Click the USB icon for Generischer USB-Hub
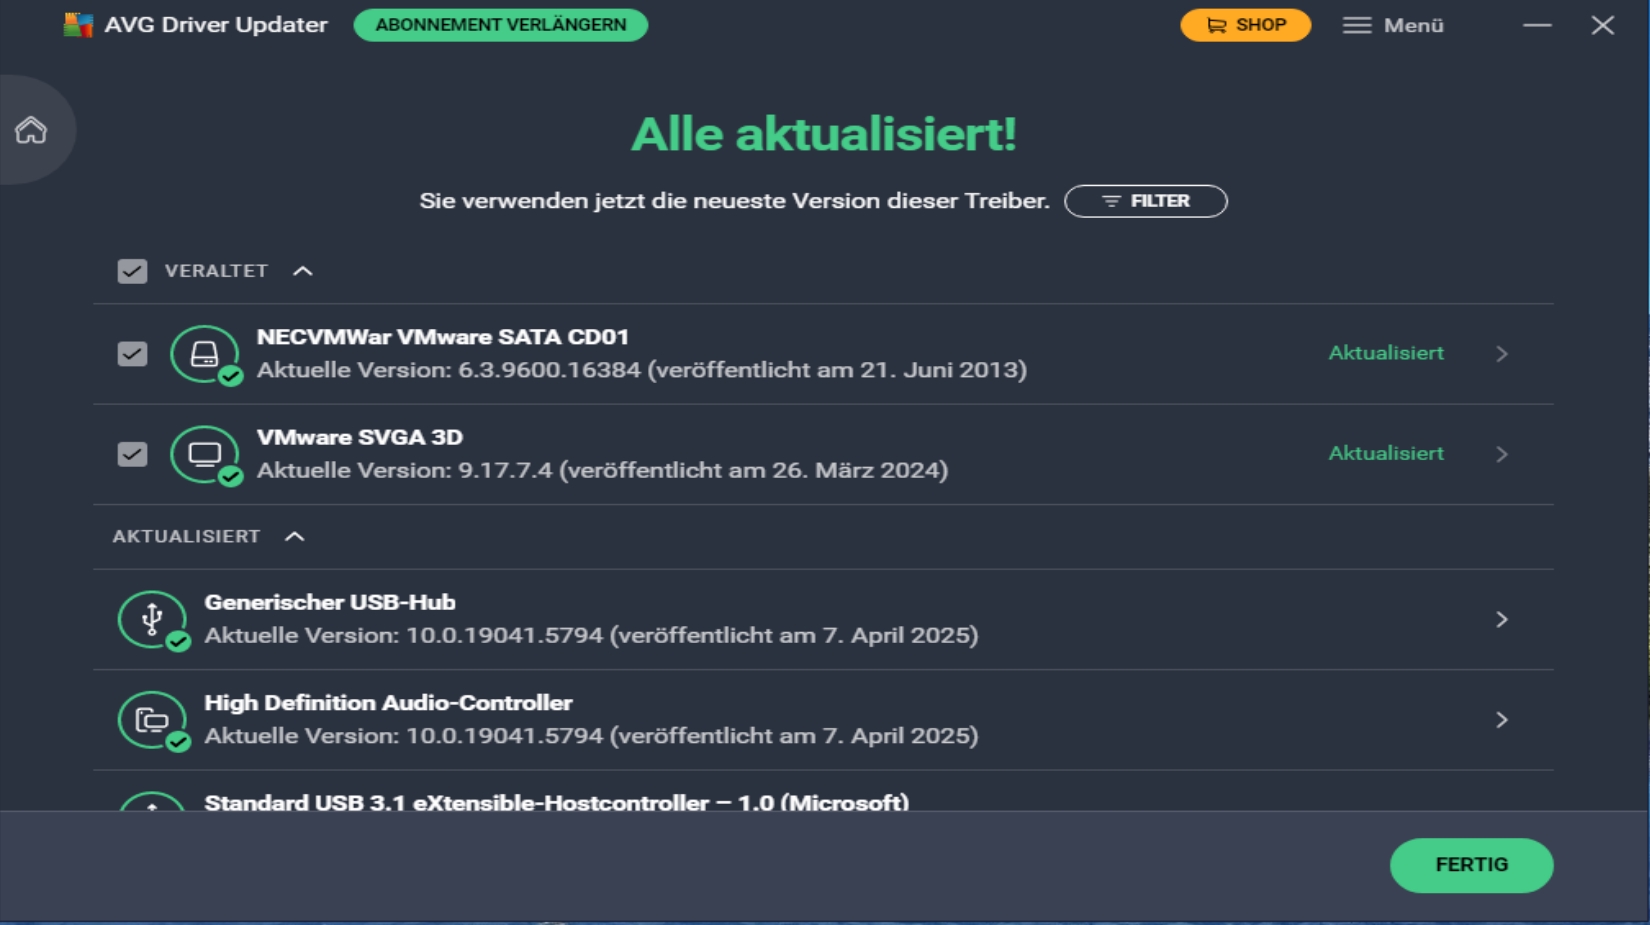Screen dimensions: 1650x925 [x=153, y=620]
